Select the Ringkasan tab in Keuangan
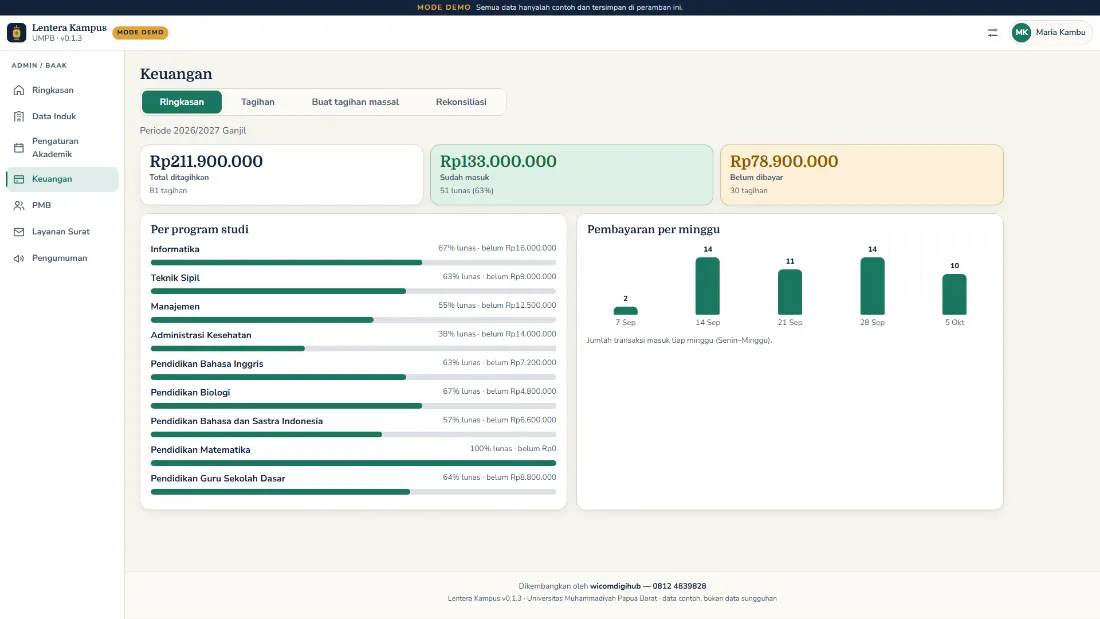The width and height of the screenshot is (1100, 619). click(182, 102)
